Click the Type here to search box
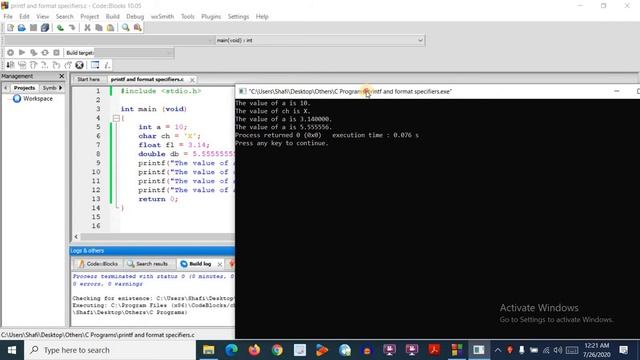The height and width of the screenshot is (360, 640). click(110, 350)
